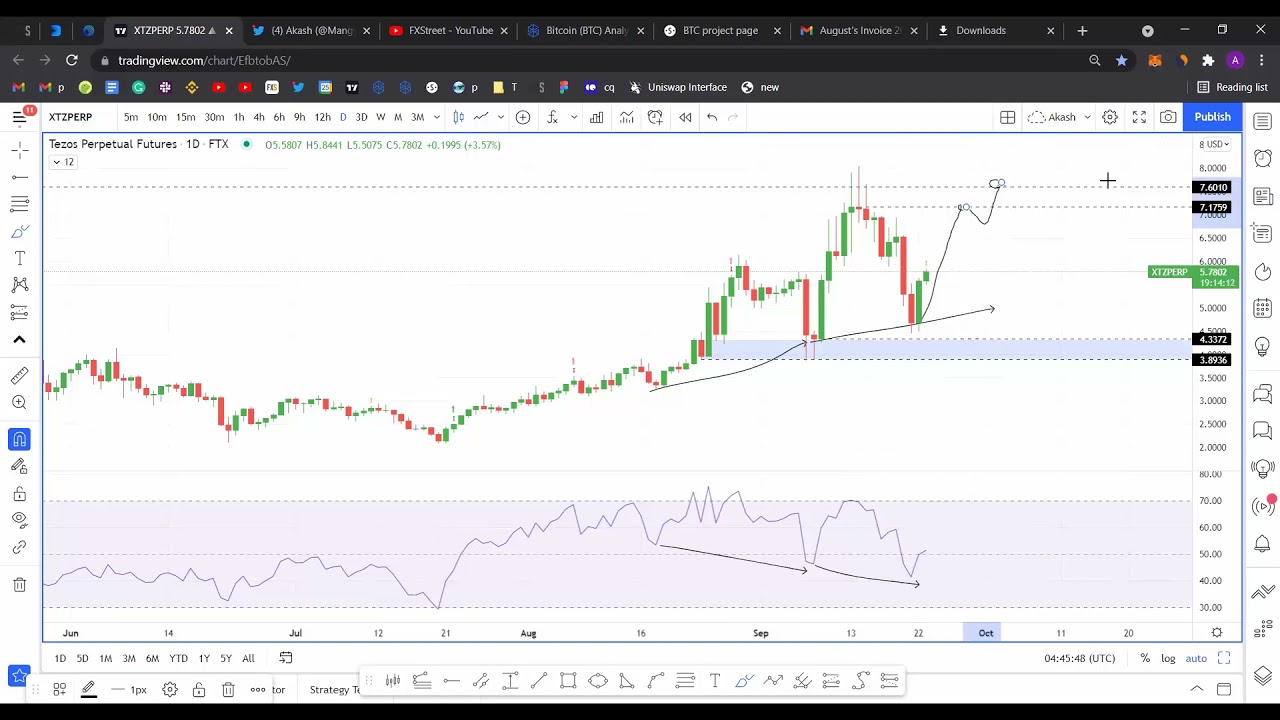Select the 4h timeframe
1280x720 pixels.
(259, 117)
